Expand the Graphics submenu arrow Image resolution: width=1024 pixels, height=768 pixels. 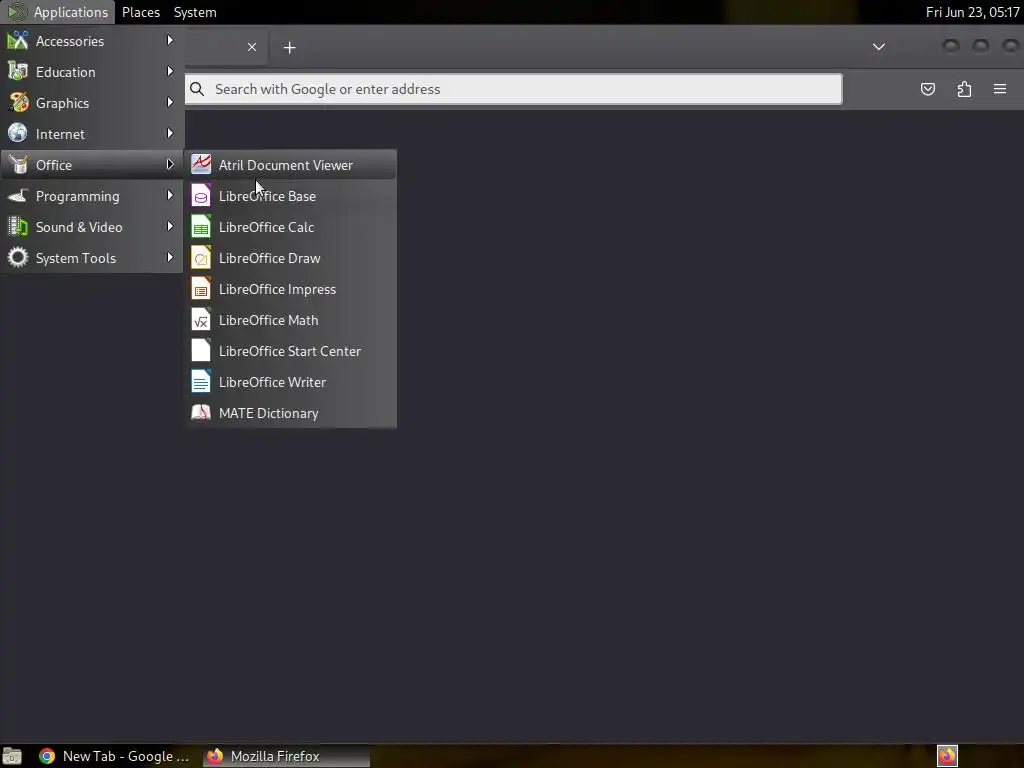click(170, 103)
